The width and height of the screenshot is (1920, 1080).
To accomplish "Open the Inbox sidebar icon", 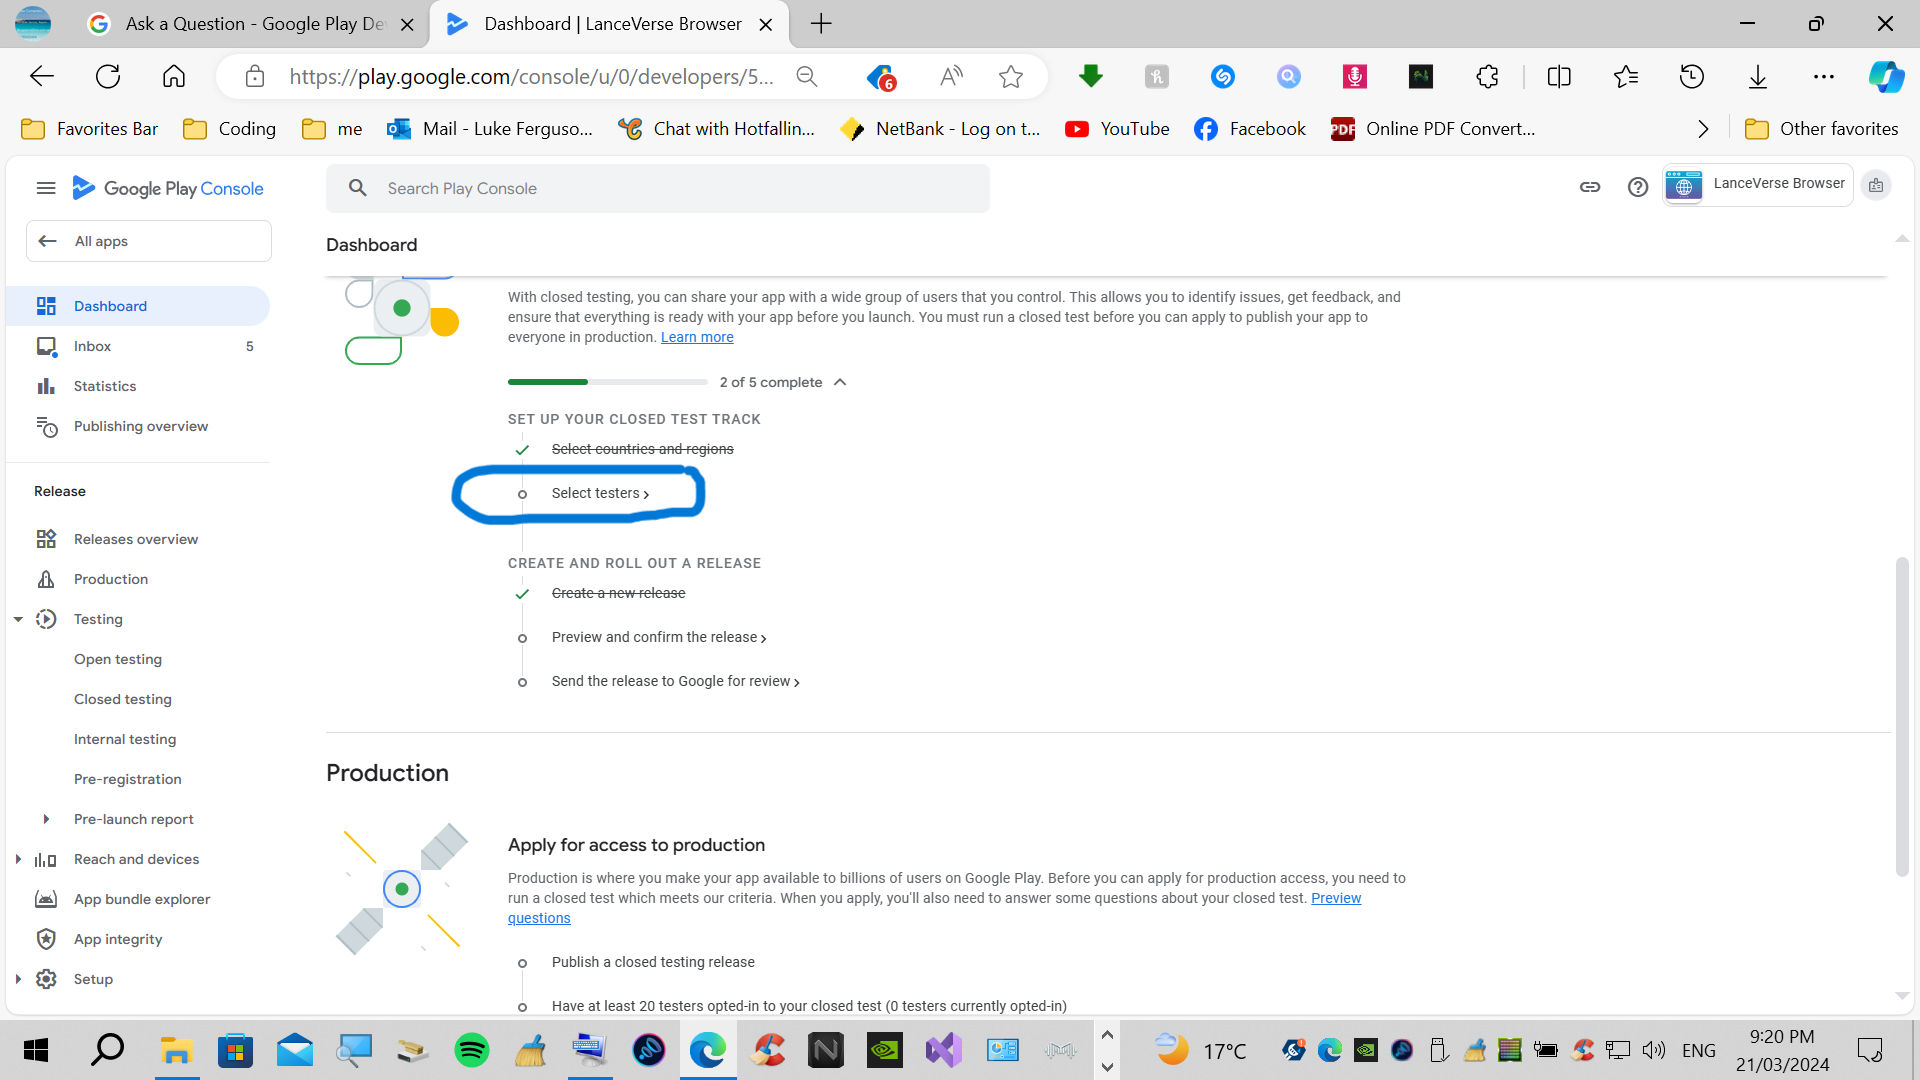I will (46, 346).
